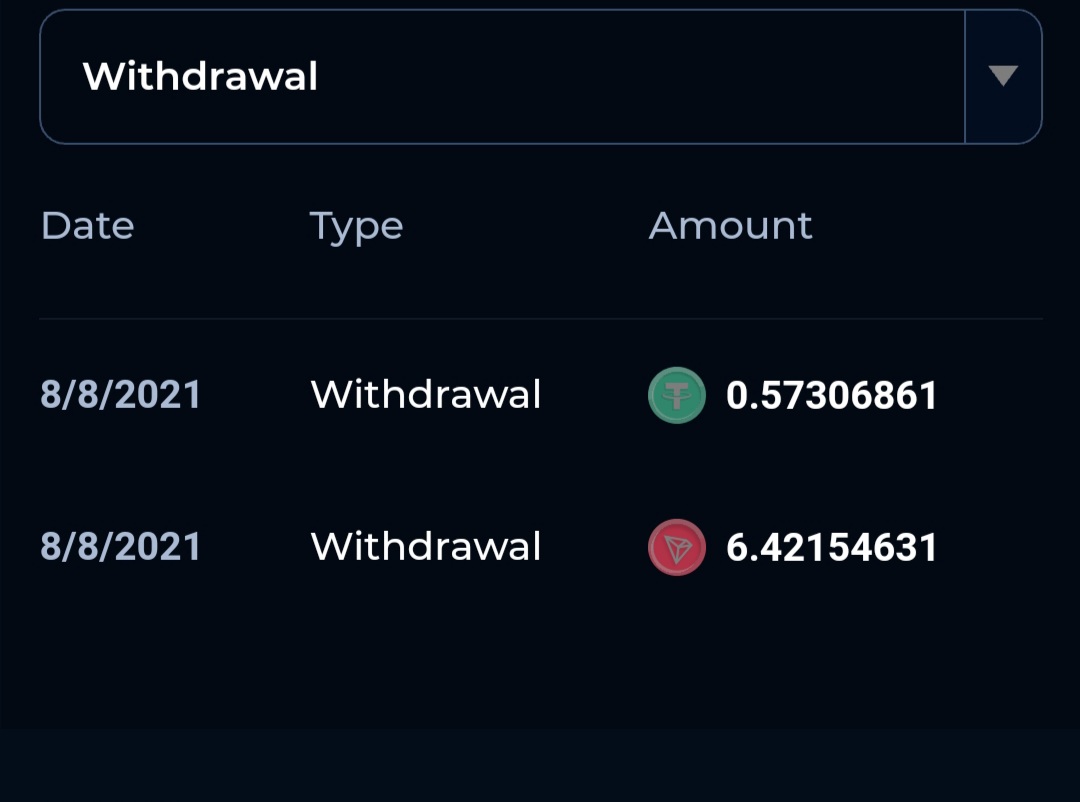1080x802 pixels.
Task: Expand the filter using the triangle arrow
Action: [x=1002, y=76]
